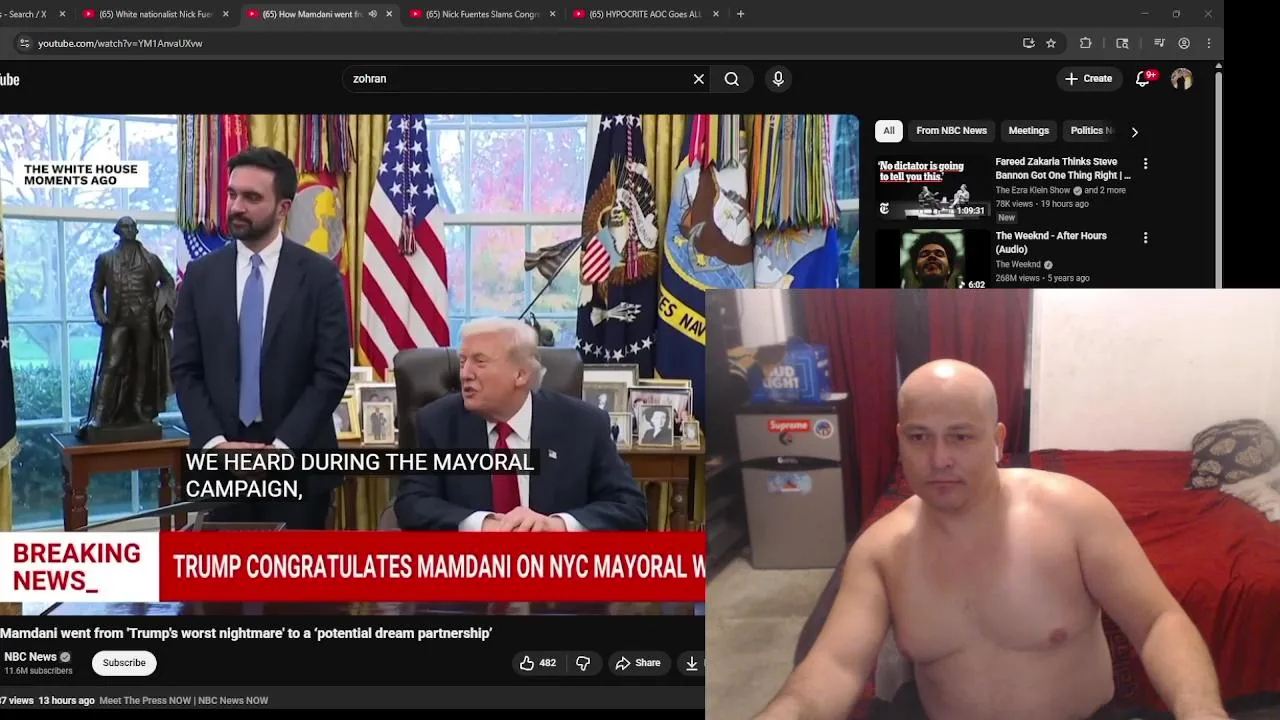The width and height of the screenshot is (1280, 720).
Task: Open the browser side panel icon
Action: [x=1122, y=43]
